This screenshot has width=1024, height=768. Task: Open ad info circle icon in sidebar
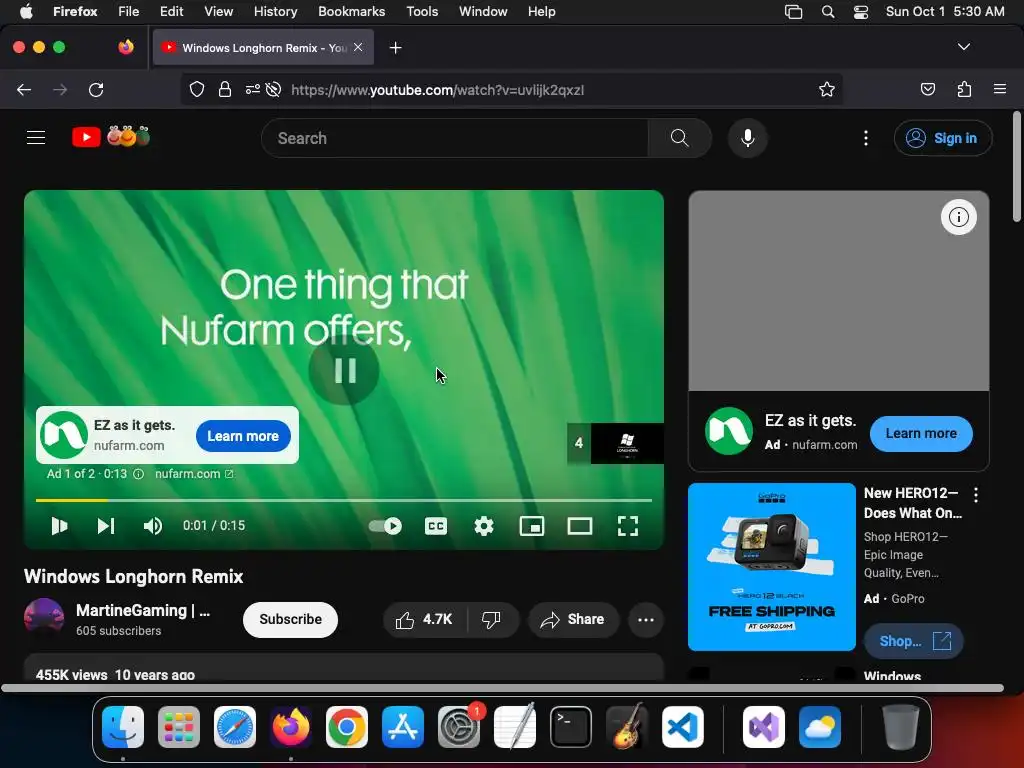pyautogui.click(x=959, y=217)
